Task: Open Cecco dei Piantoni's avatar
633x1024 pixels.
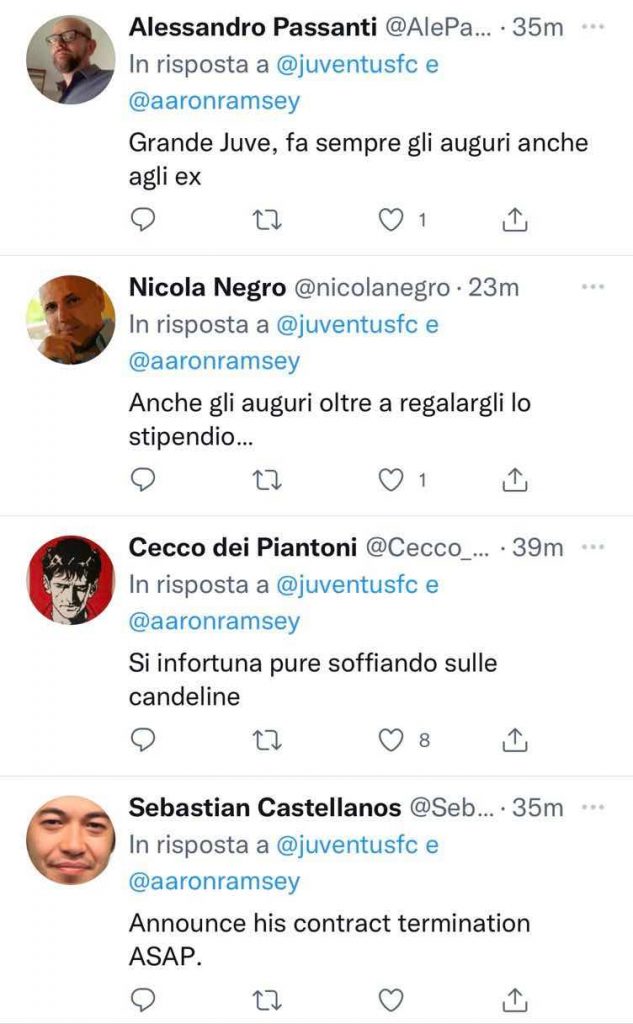Action: click(x=70, y=580)
